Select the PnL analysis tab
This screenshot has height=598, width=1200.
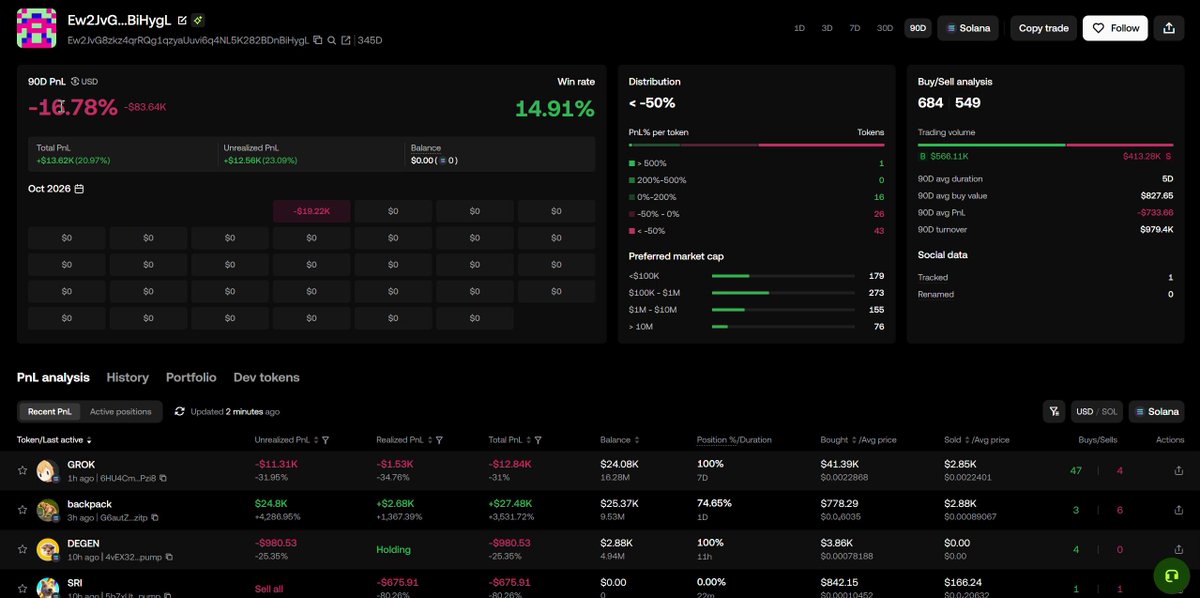click(53, 377)
